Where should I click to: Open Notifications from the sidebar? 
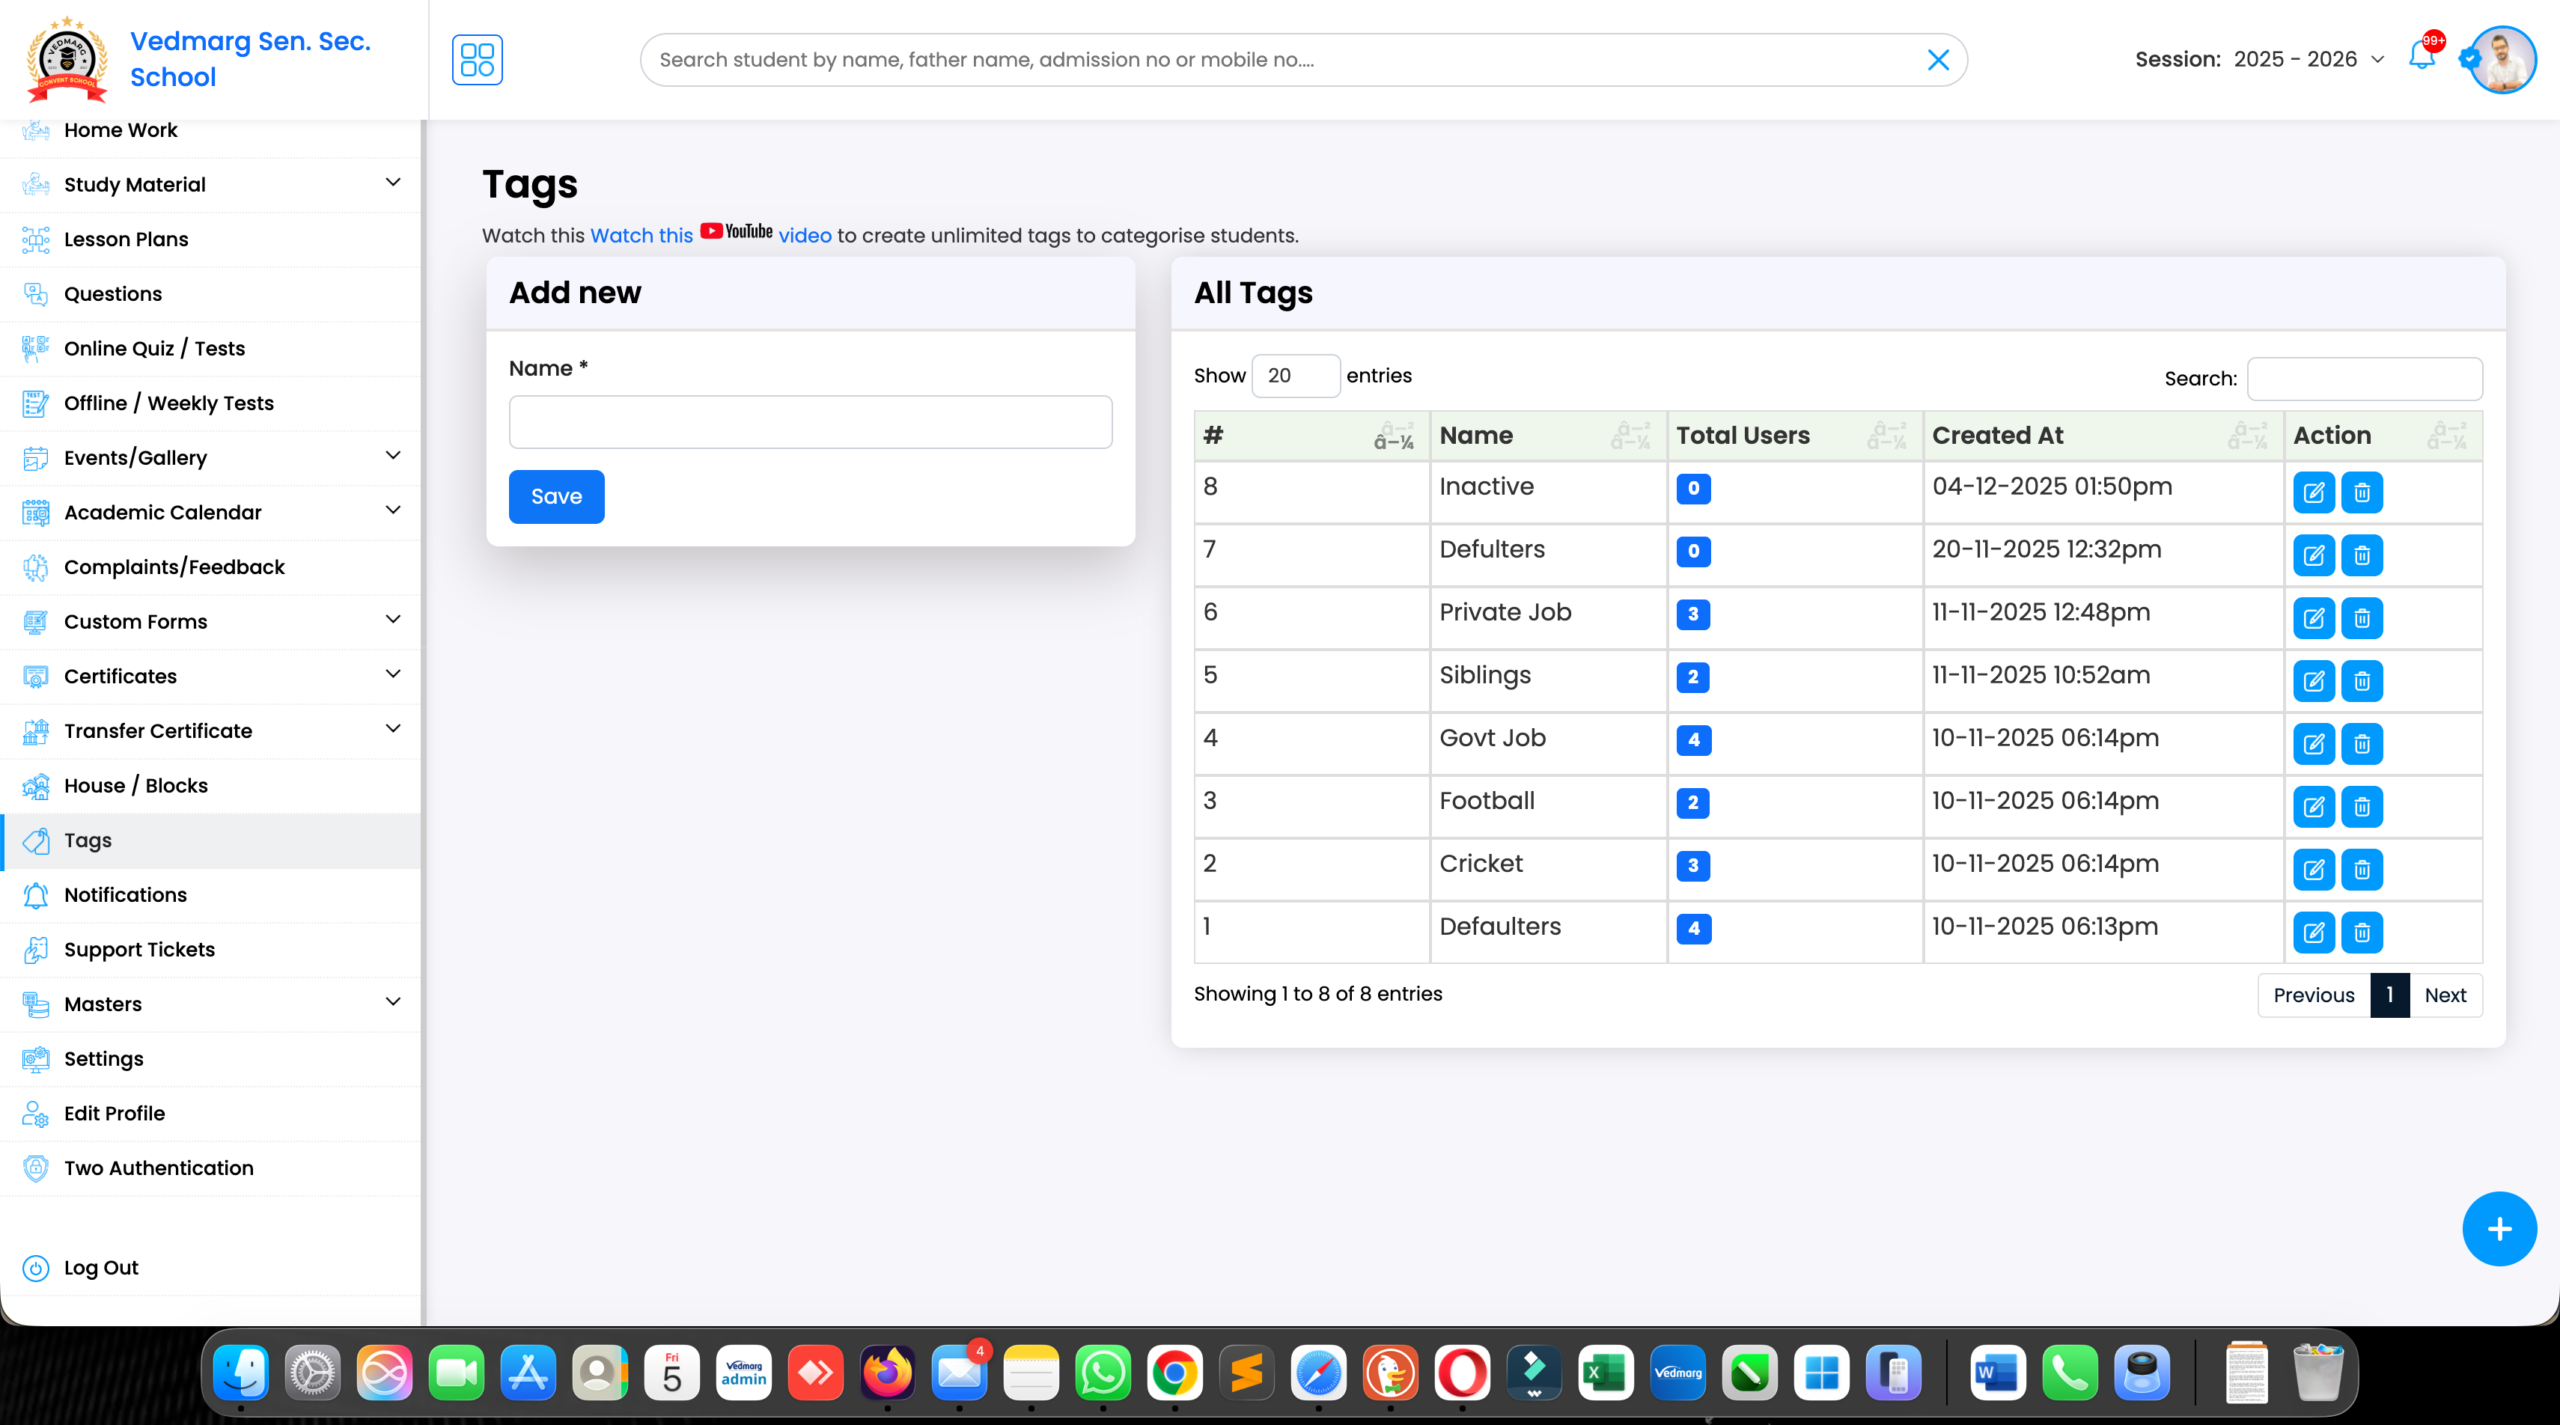click(125, 894)
